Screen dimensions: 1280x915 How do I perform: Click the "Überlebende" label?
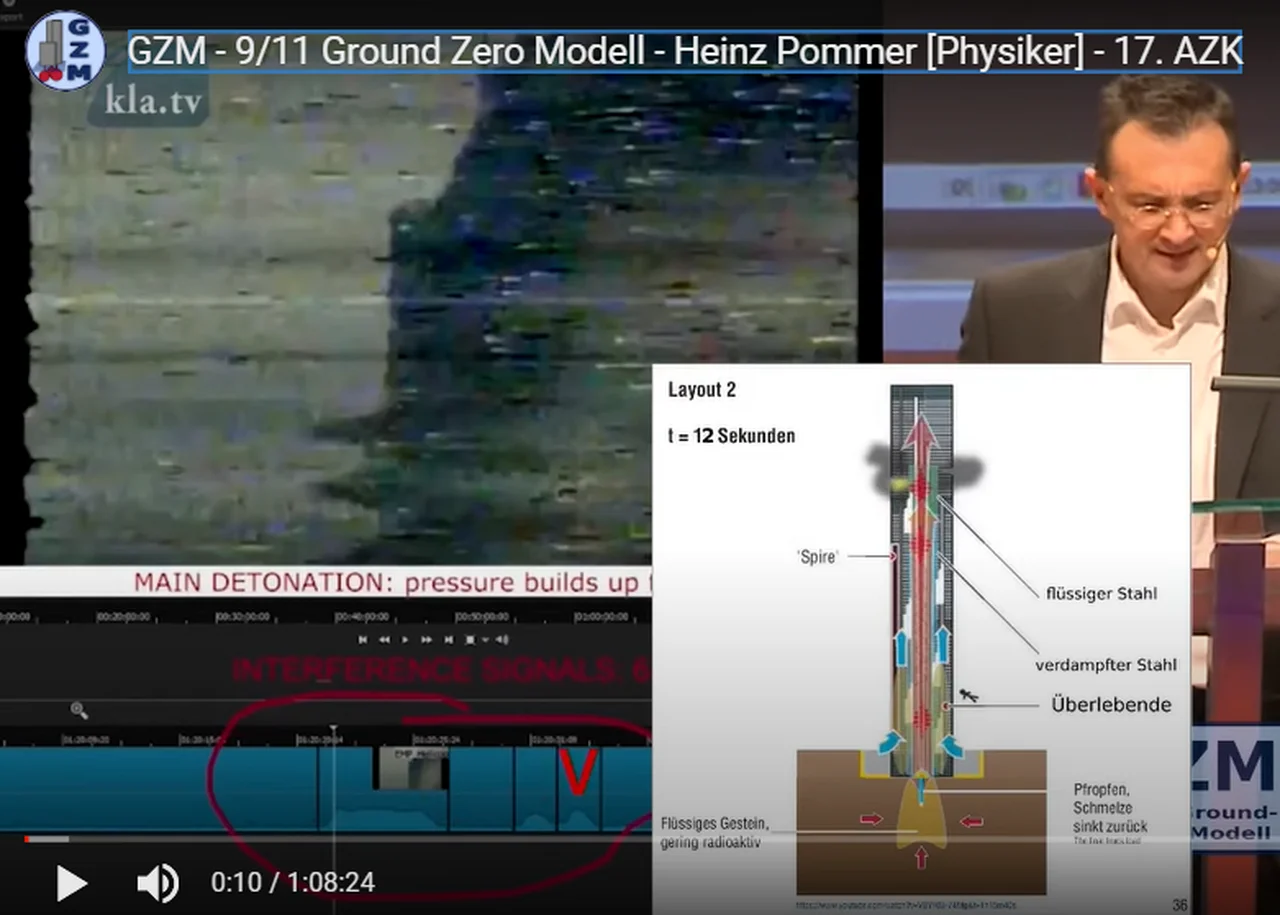(1111, 705)
